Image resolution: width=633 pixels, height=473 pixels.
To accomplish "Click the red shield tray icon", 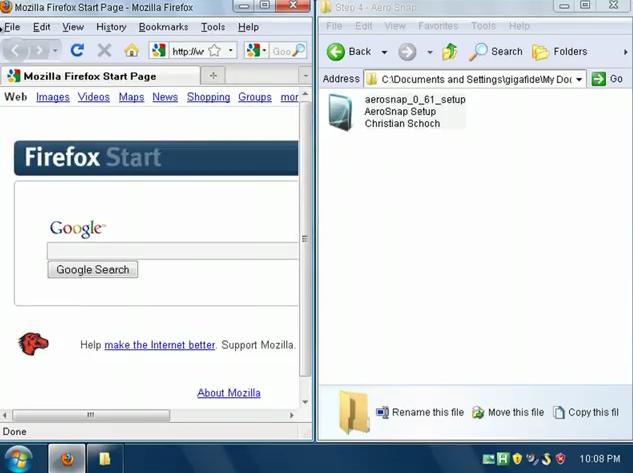I will pos(561,458).
